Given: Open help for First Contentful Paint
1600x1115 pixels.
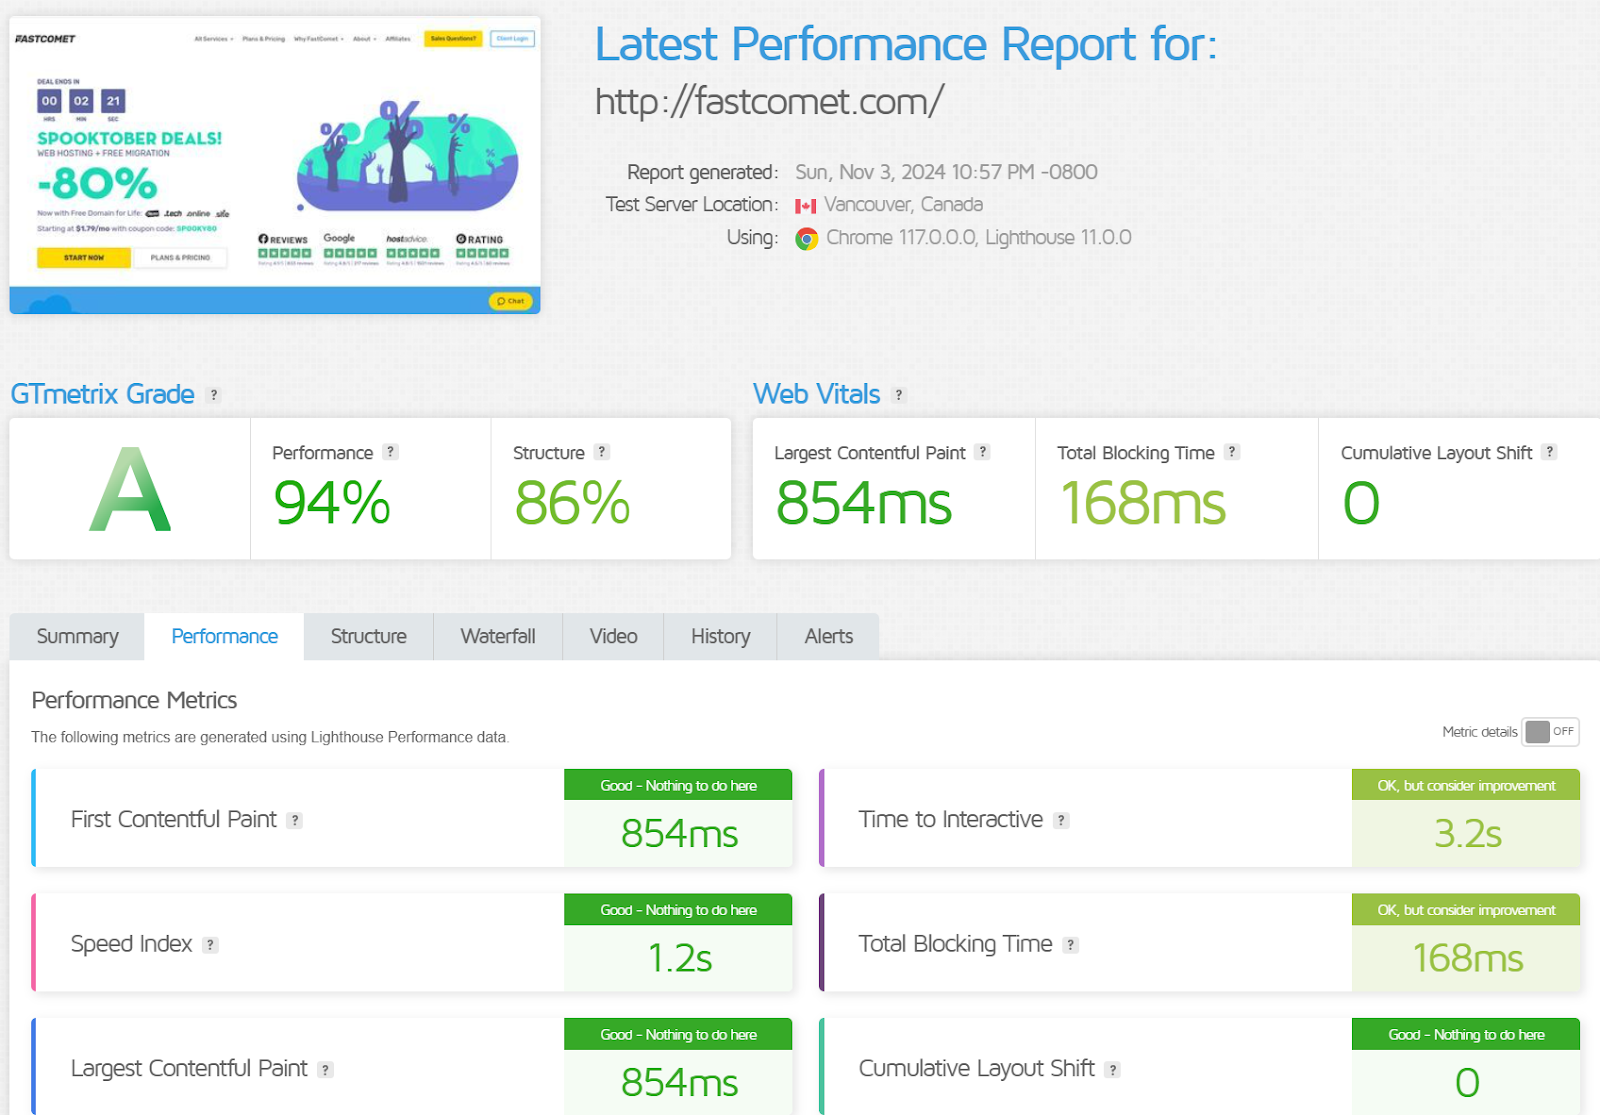Looking at the screenshot, I should point(295,820).
